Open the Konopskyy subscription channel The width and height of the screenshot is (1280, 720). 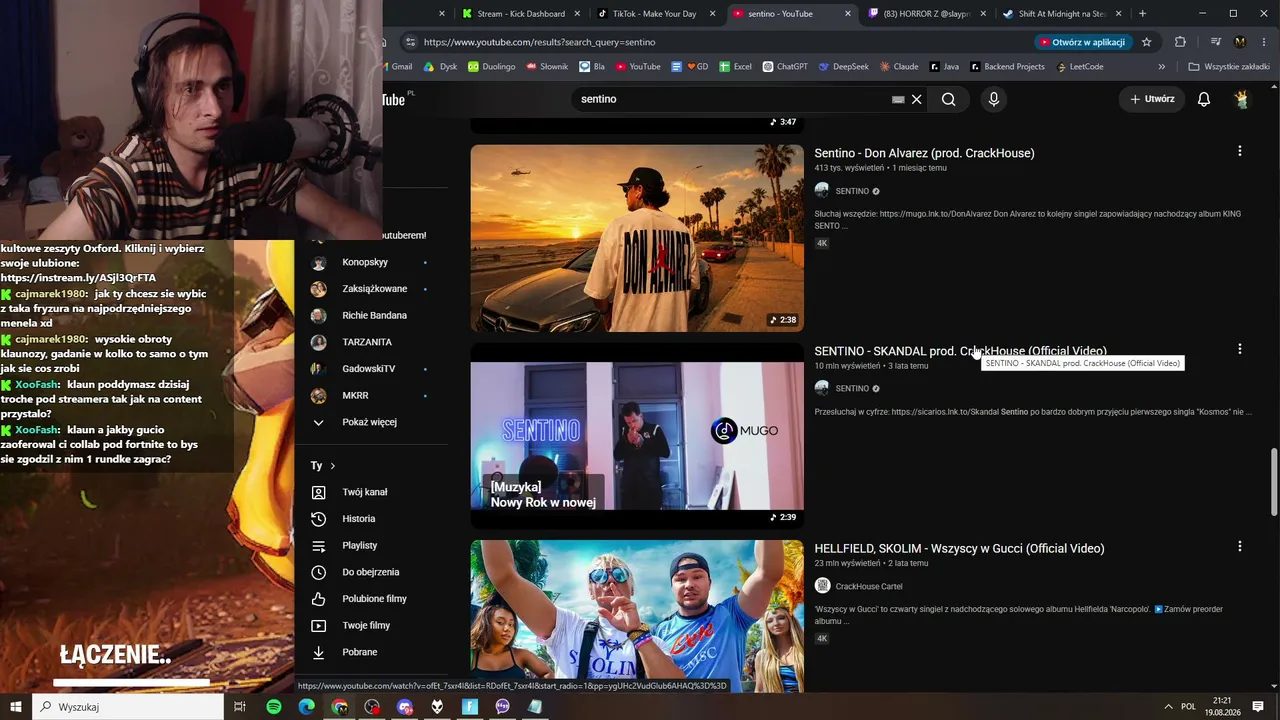pyautogui.click(x=365, y=262)
